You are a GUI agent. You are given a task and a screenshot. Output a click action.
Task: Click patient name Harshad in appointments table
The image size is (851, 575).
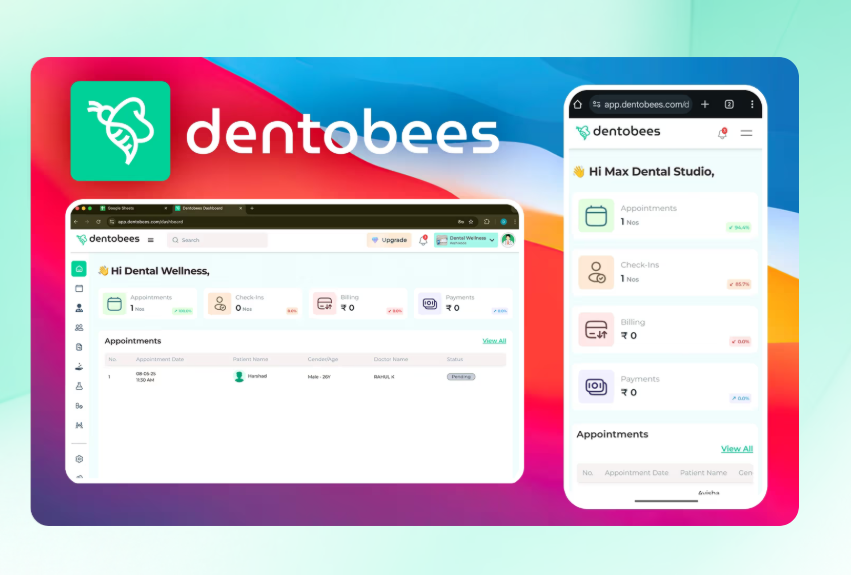tap(257, 376)
